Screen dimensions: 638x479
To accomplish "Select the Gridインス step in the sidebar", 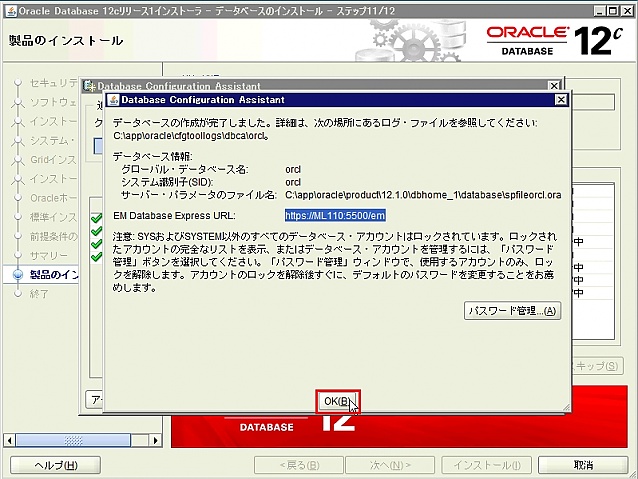I will tap(53, 160).
